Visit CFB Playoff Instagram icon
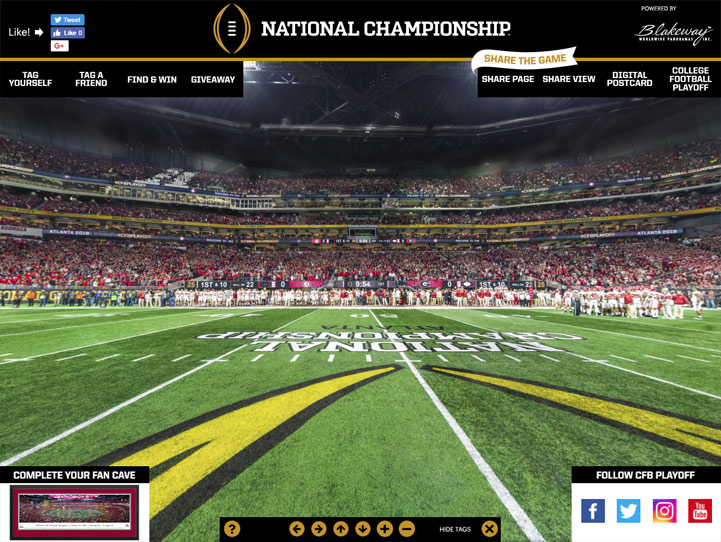721x542 pixels. coord(664,511)
